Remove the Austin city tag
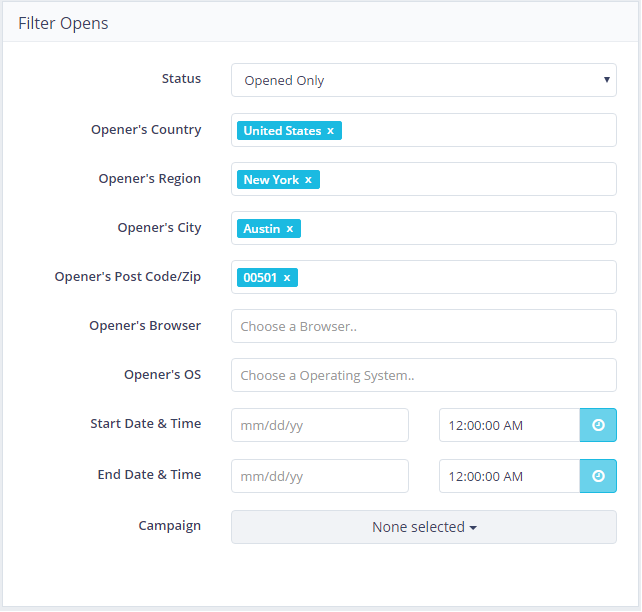 290,229
